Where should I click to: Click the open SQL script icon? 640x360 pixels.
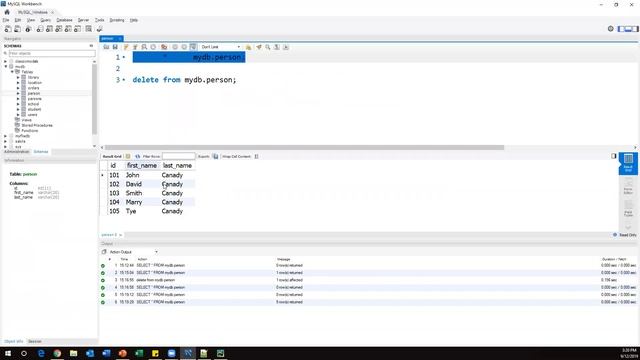[x=18, y=29]
